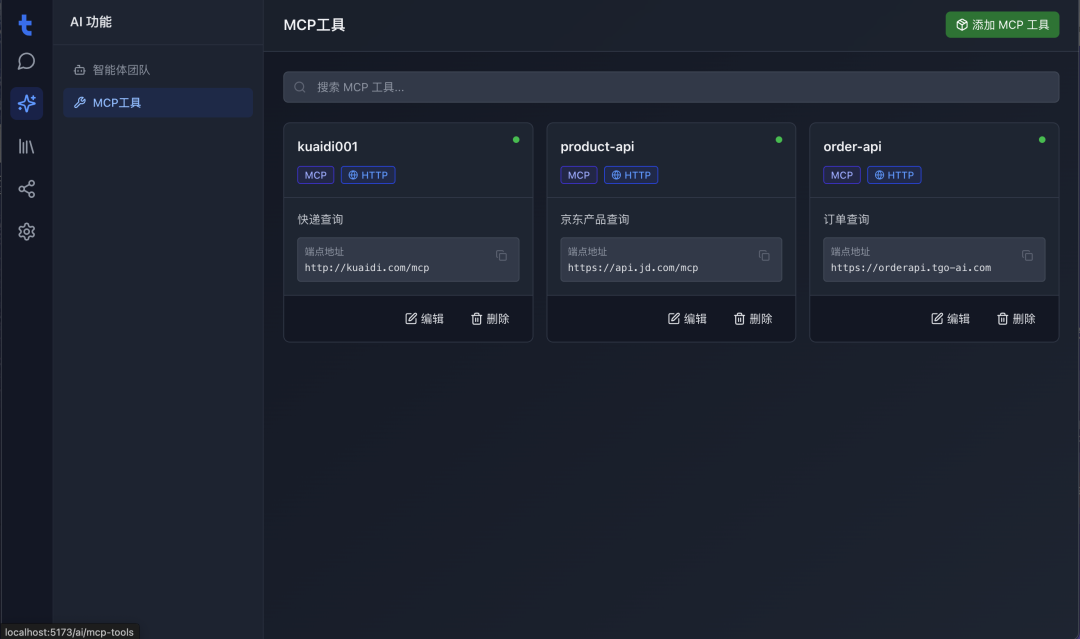Click the blue t logo icon

click(x=26, y=25)
